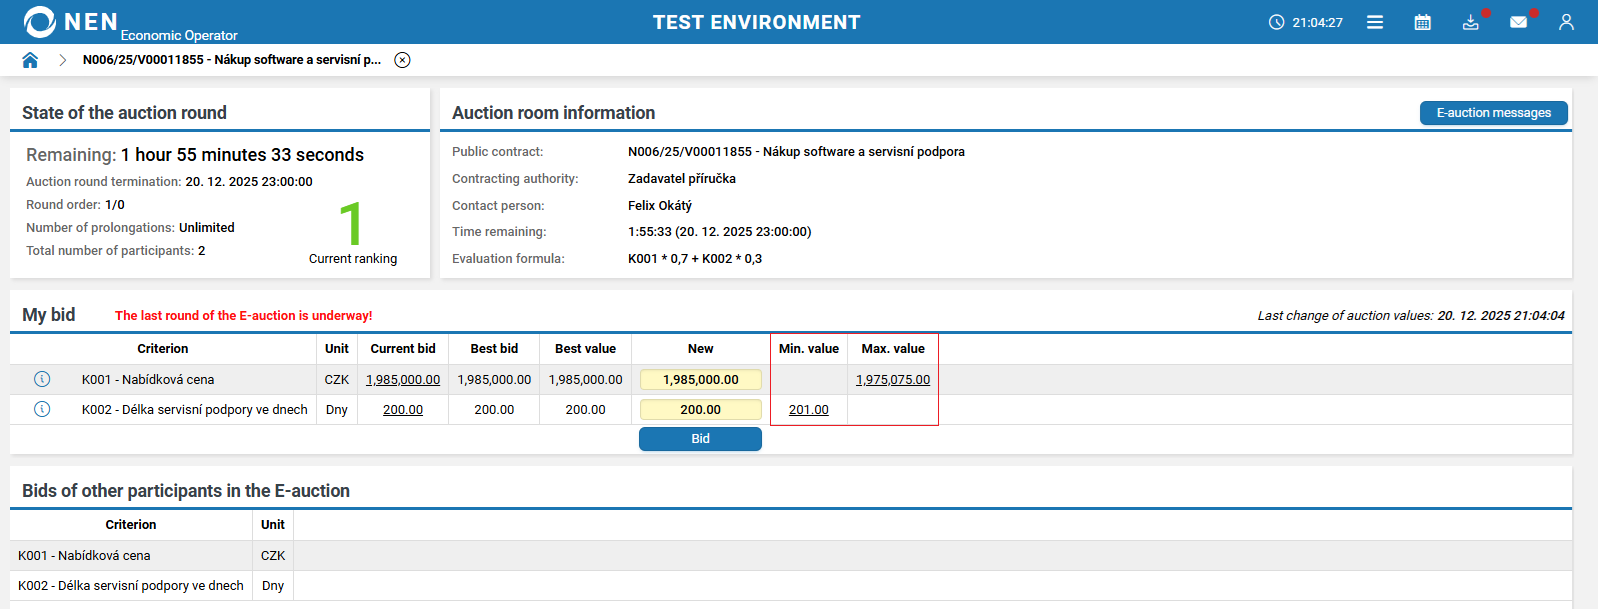Open E-auction messages
1598x609 pixels.
tap(1493, 113)
